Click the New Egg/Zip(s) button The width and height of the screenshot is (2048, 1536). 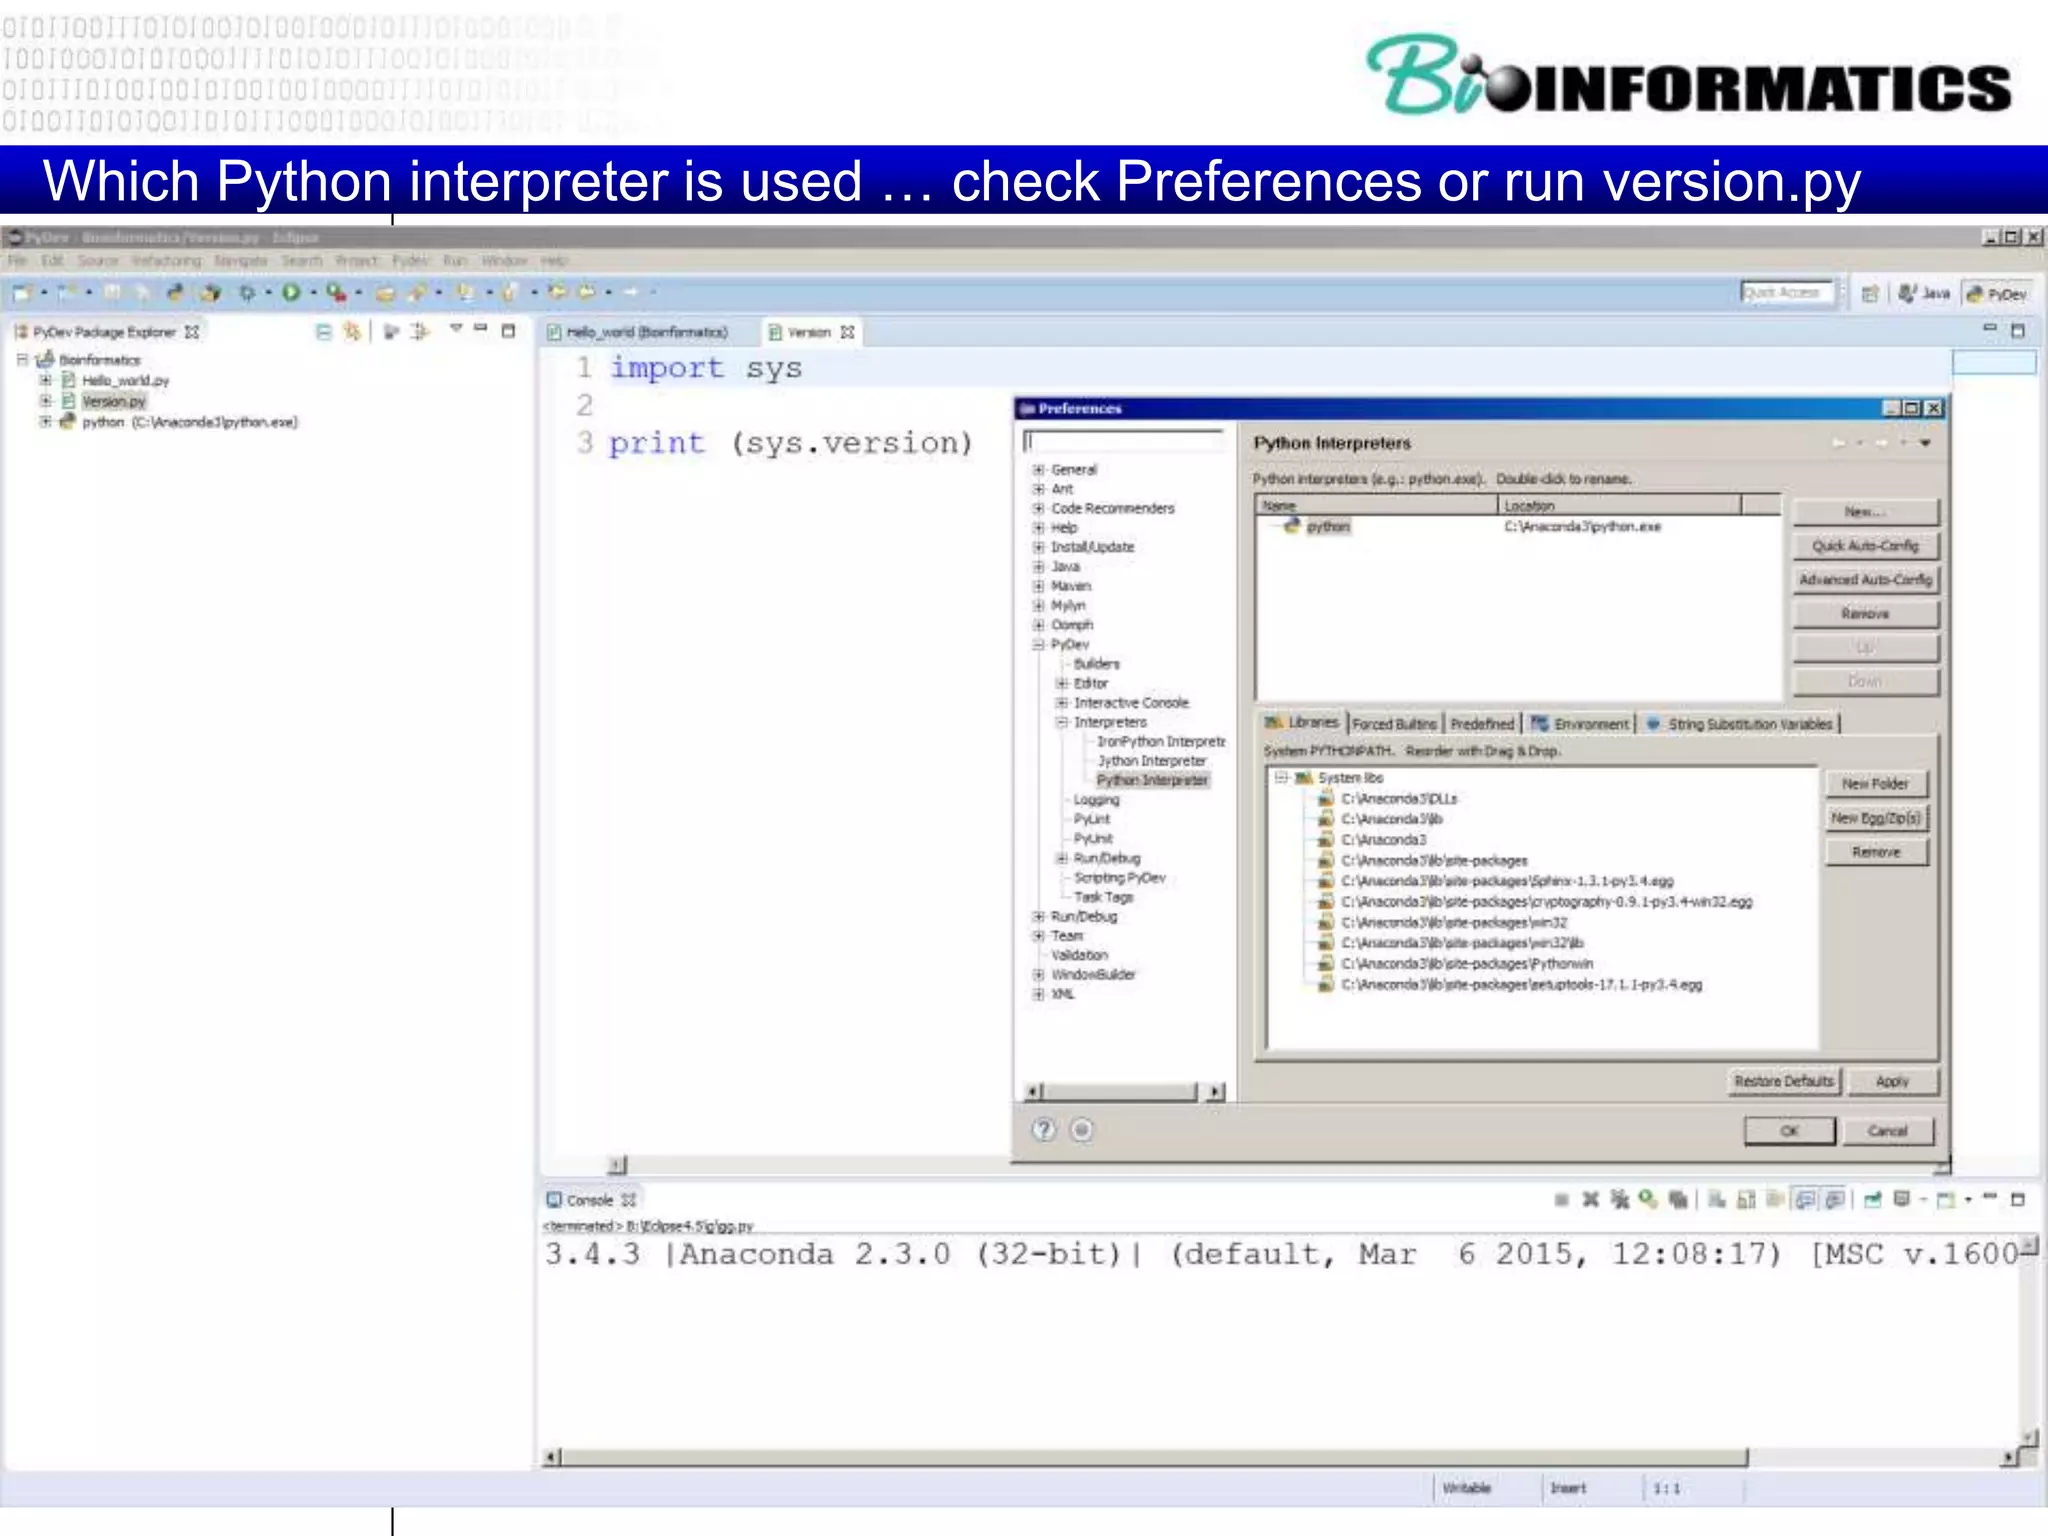pos(1875,817)
